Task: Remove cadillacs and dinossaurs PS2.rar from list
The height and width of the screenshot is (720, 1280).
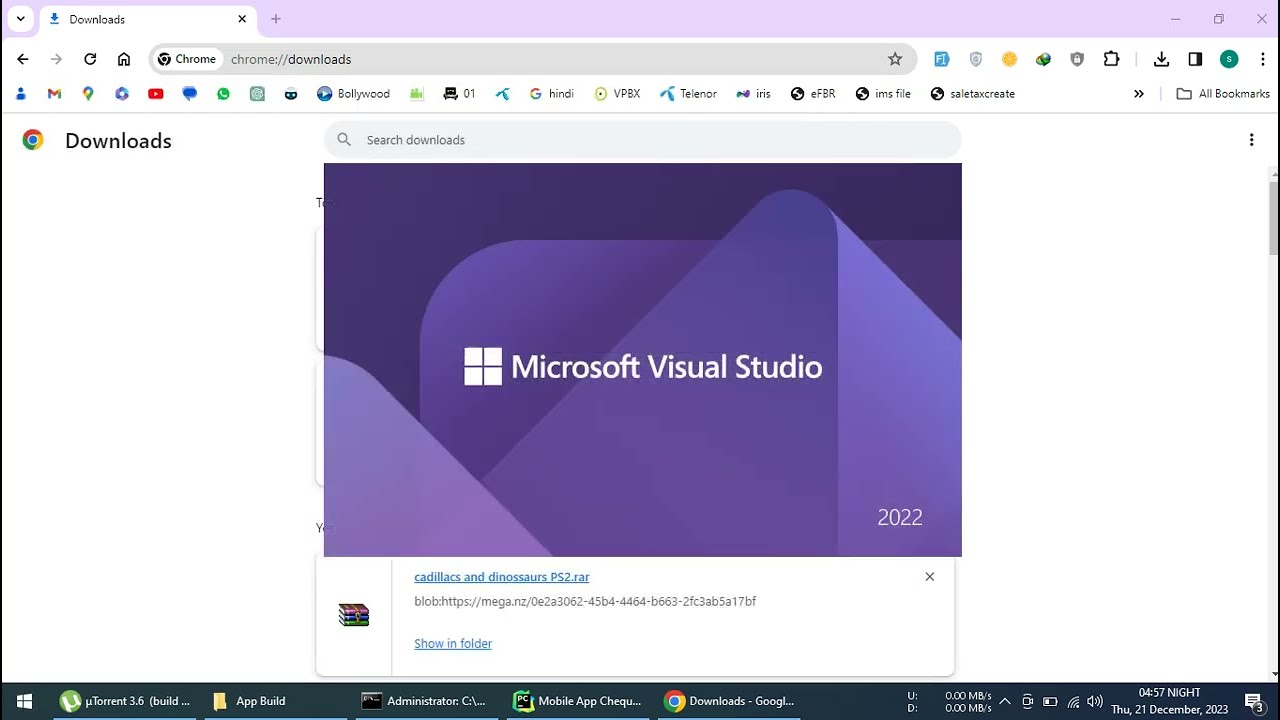Action: pos(930,577)
